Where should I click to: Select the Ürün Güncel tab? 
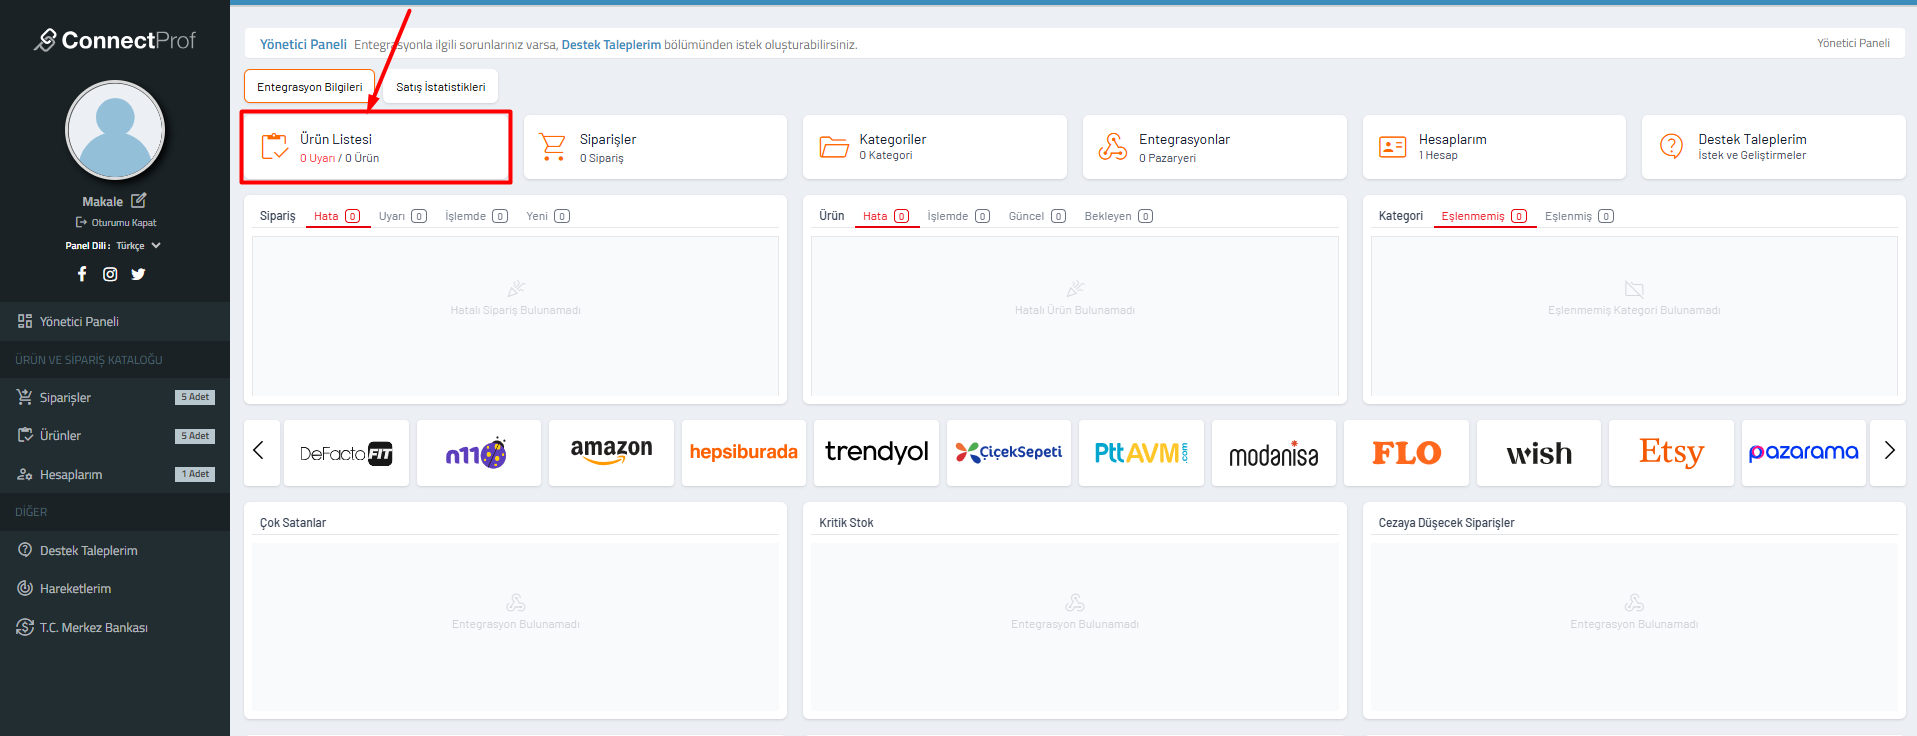click(x=1037, y=216)
